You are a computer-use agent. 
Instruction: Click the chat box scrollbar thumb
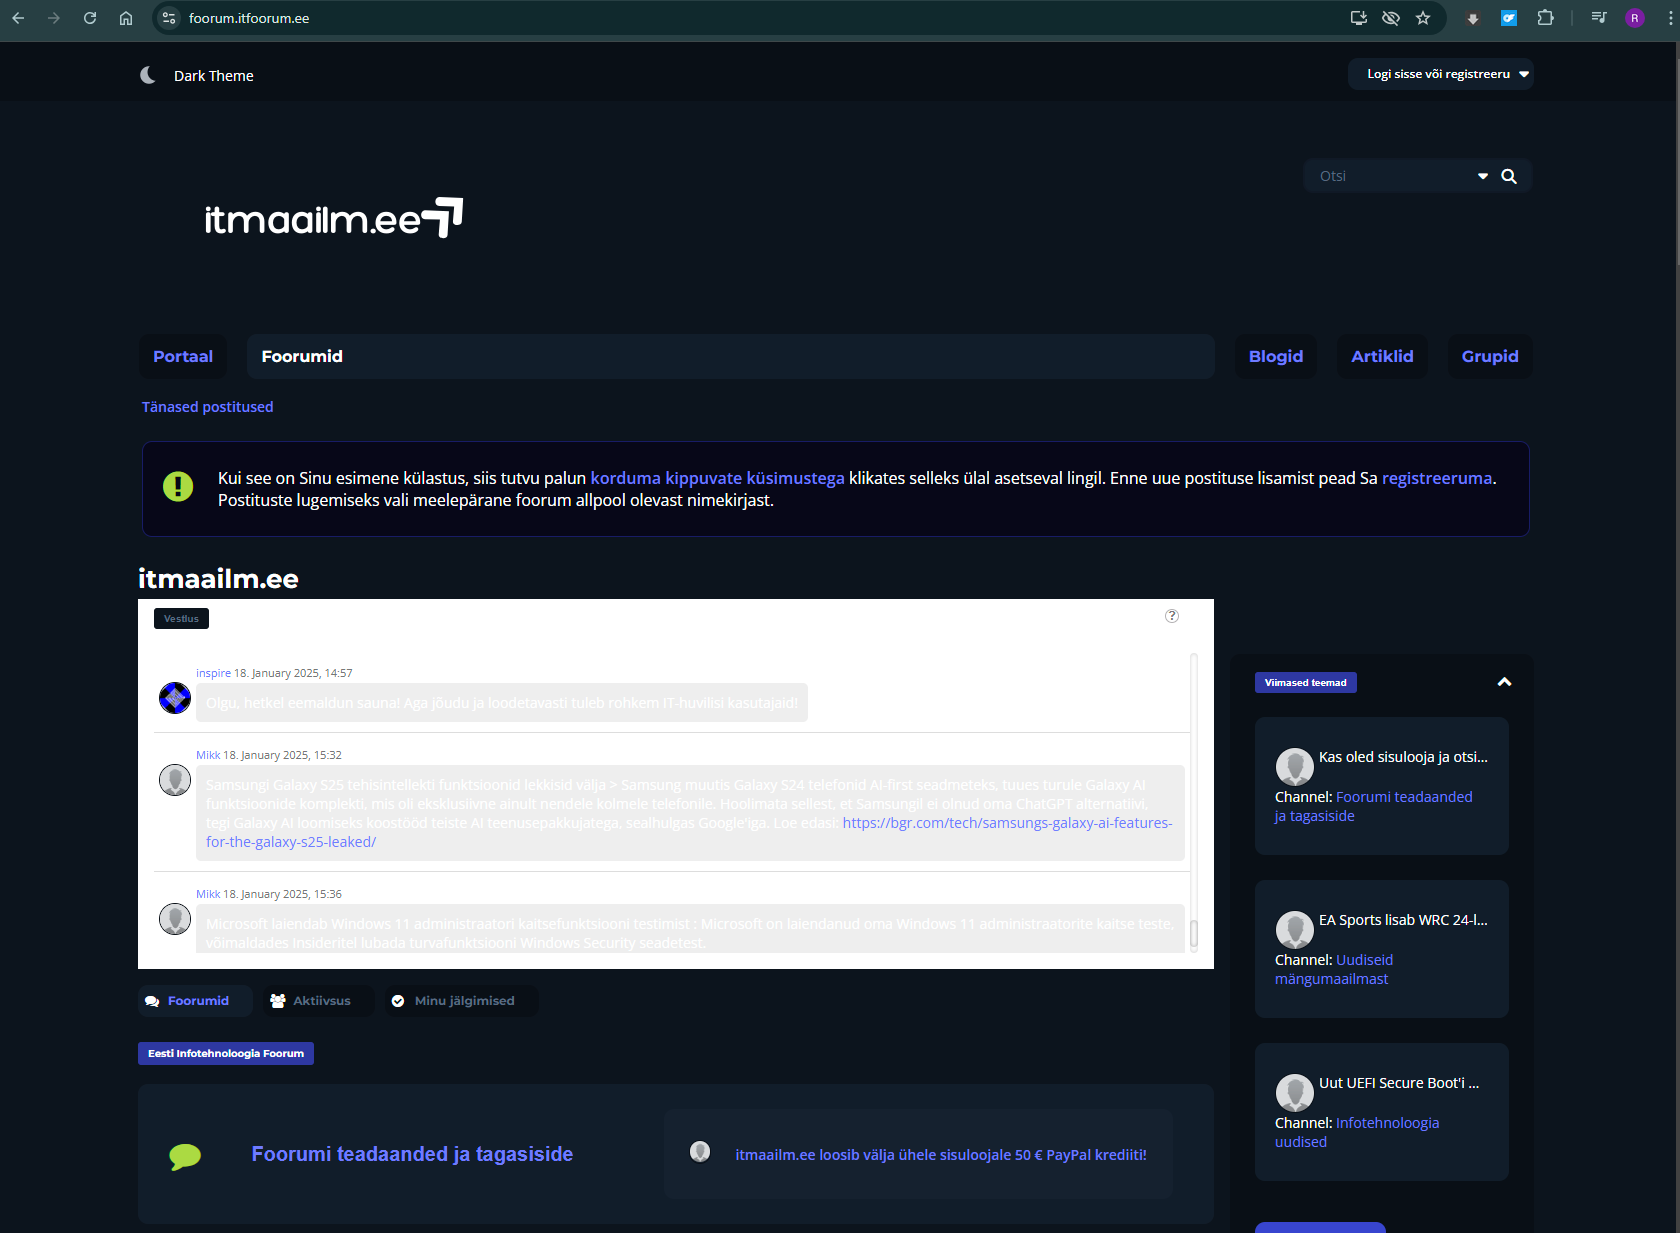1194,933
